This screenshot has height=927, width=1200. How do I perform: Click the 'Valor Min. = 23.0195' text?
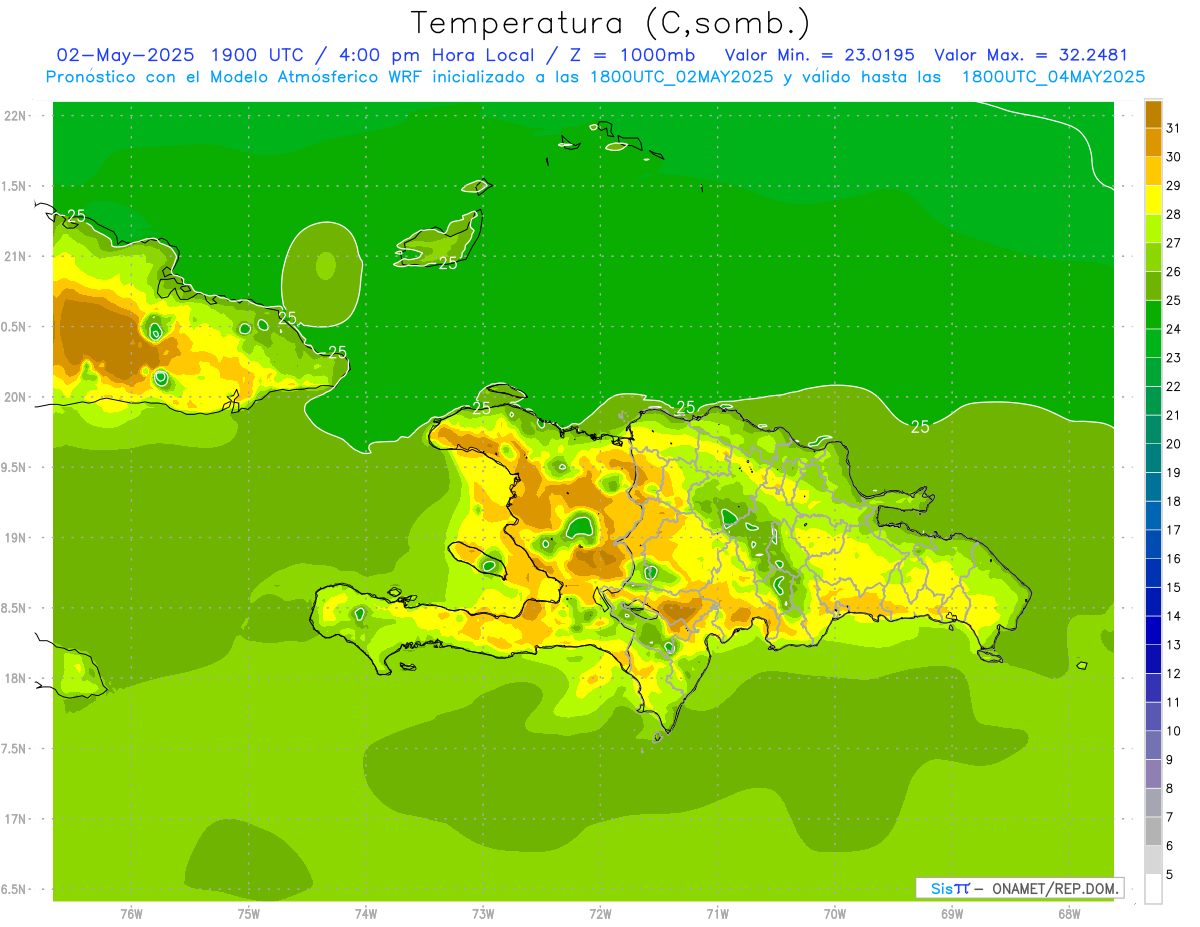[820, 54]
